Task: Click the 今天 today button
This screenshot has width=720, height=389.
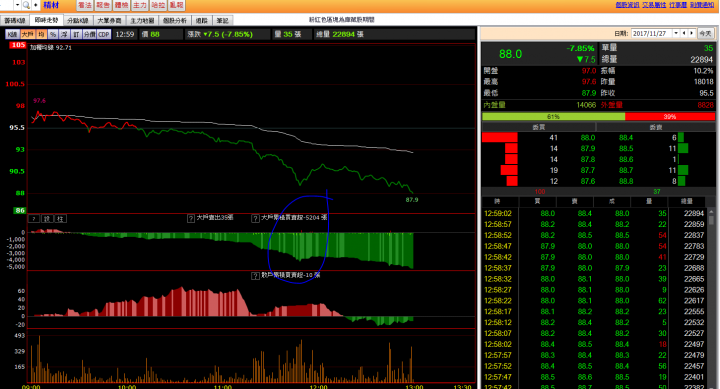Action: 705,34
